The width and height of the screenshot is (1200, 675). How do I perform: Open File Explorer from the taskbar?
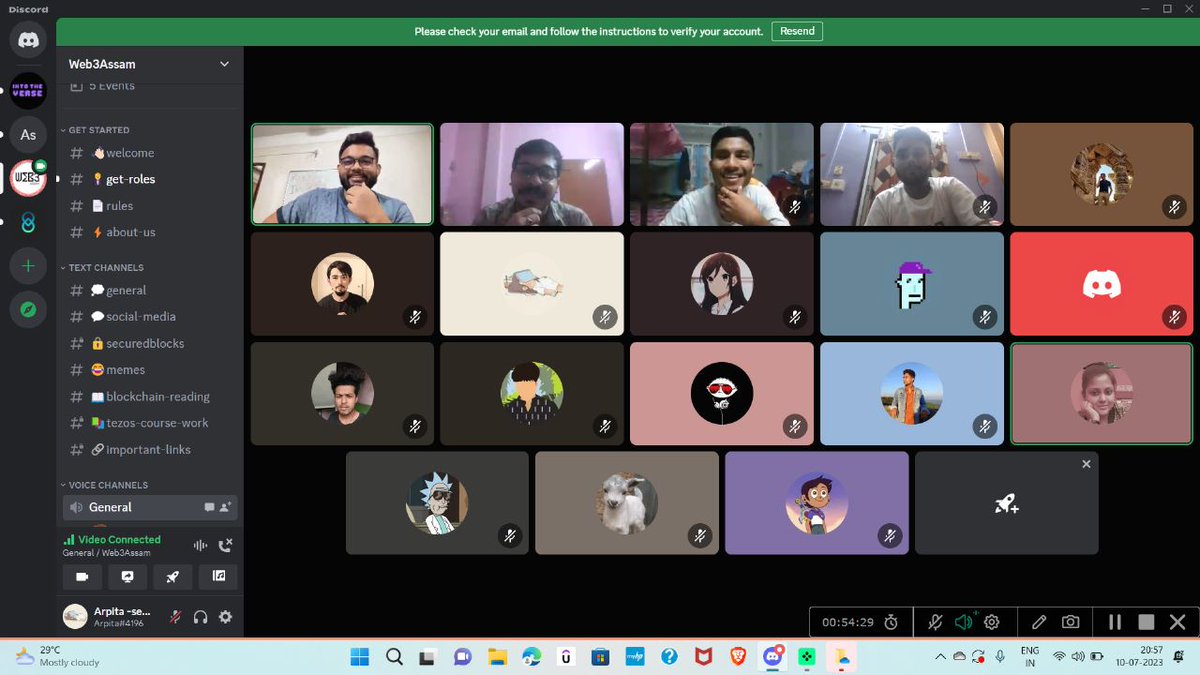(497, 657)
